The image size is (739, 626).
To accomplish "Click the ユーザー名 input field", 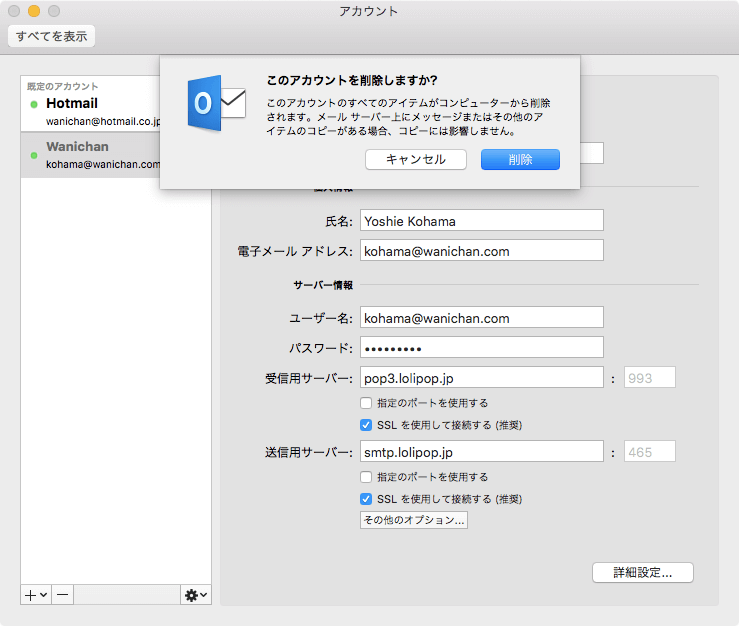I will point(482,317).
